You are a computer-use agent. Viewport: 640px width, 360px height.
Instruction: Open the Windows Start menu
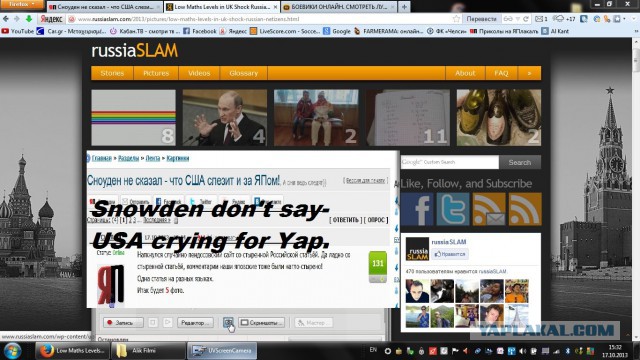click(12, 351)
